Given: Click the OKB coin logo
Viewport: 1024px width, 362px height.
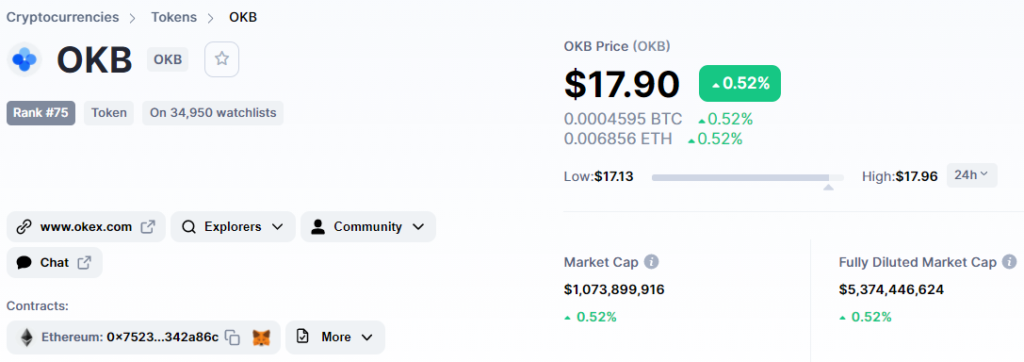Looking at the screenshot, I should [25, 59].
